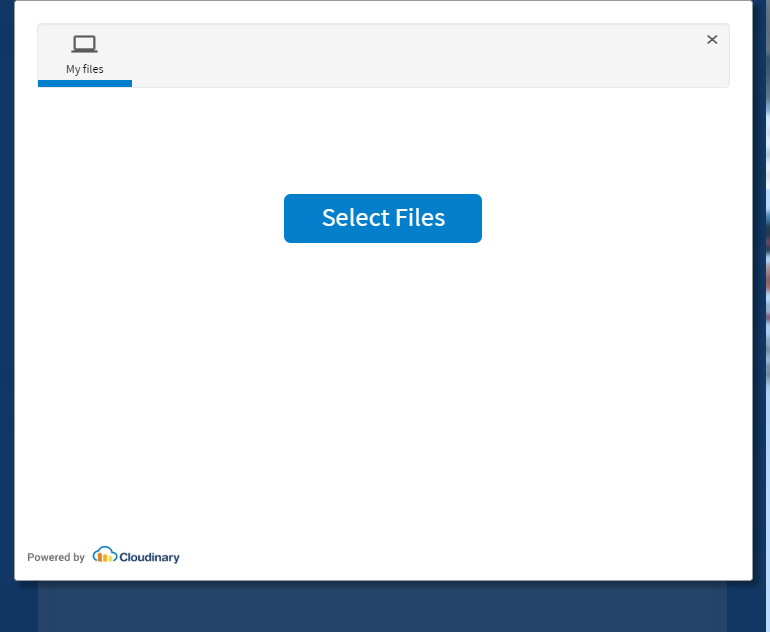Open the My files tab

click(x=84, y=55)
